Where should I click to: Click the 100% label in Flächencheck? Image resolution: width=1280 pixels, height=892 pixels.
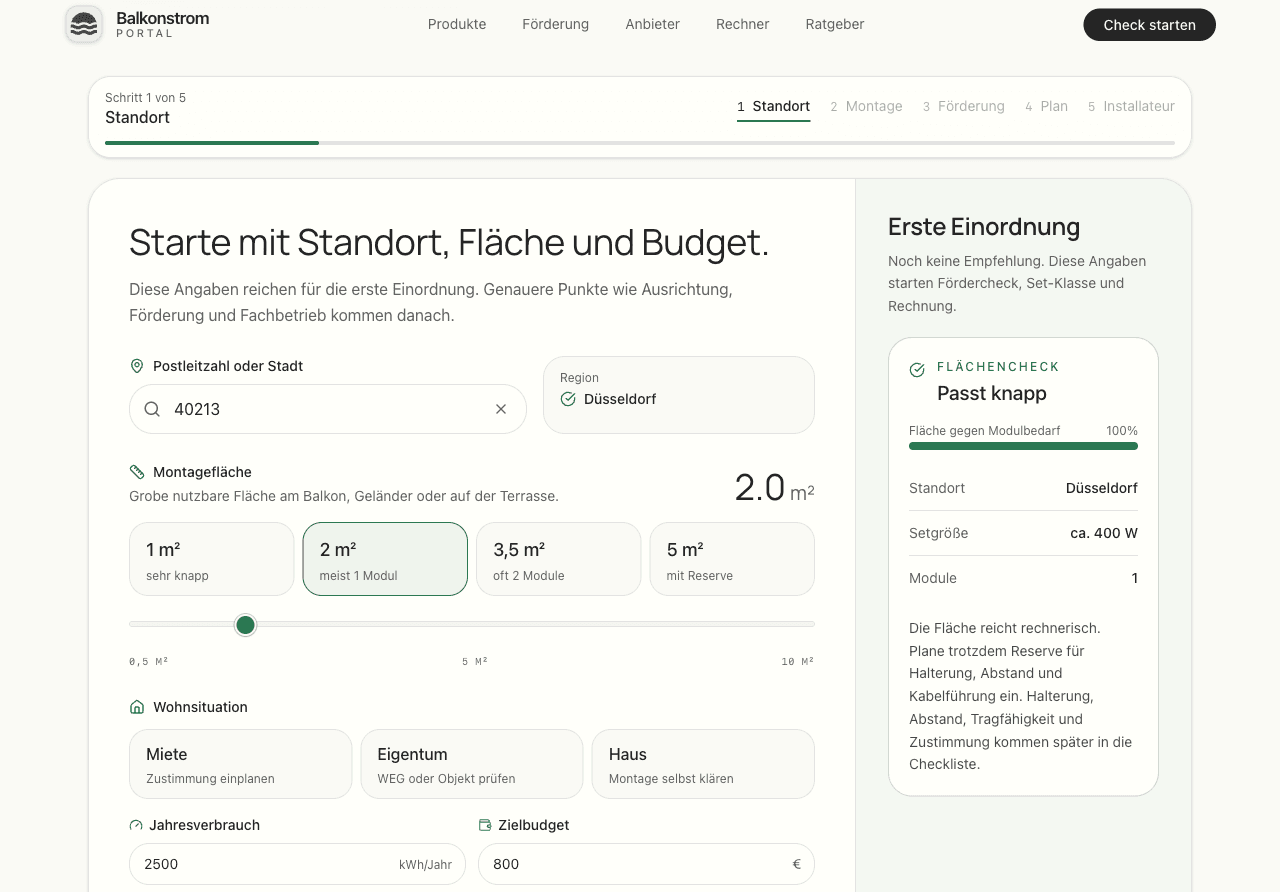click(x=1122, y=431)
